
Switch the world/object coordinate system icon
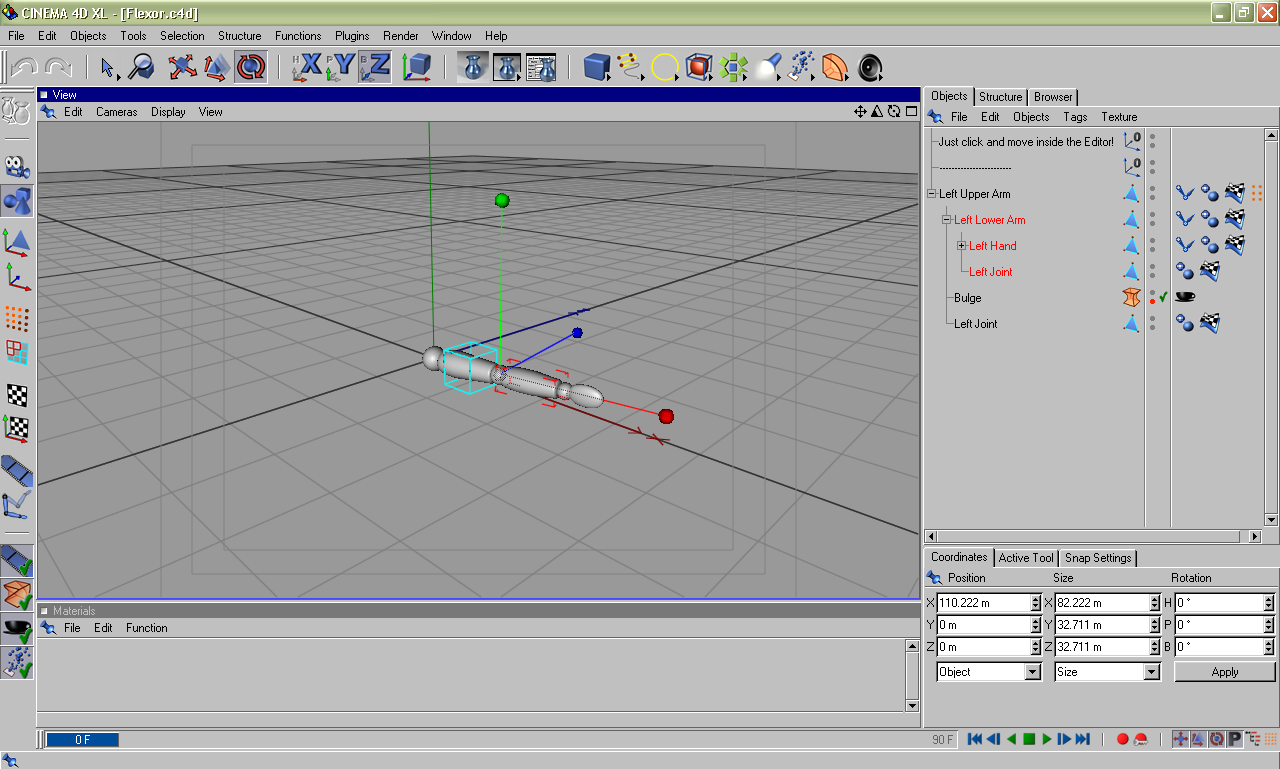416,67
